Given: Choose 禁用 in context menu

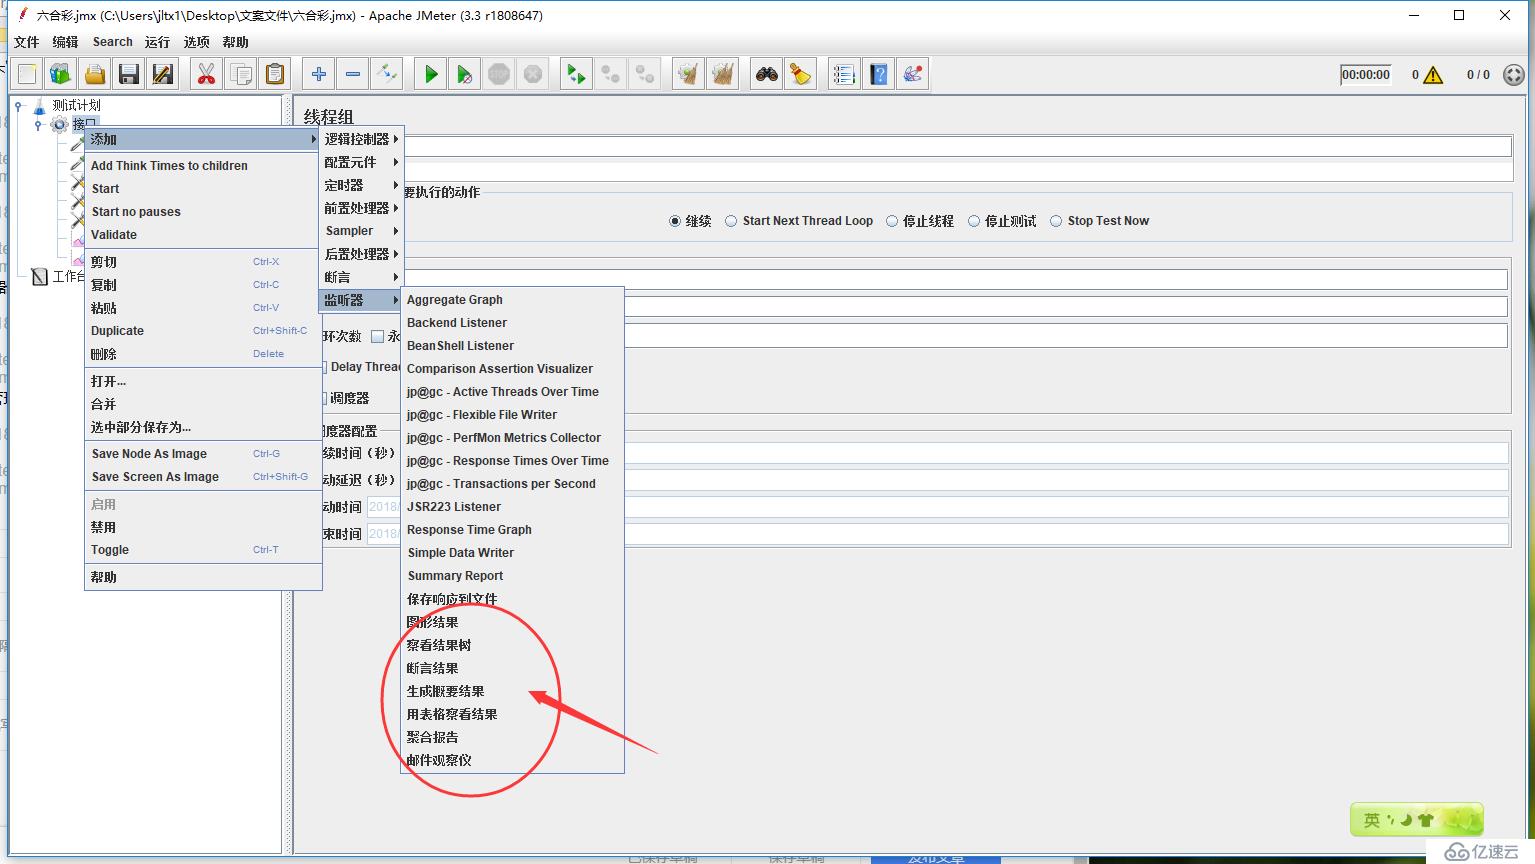Looking at the screenshot, I should [203, 527].
